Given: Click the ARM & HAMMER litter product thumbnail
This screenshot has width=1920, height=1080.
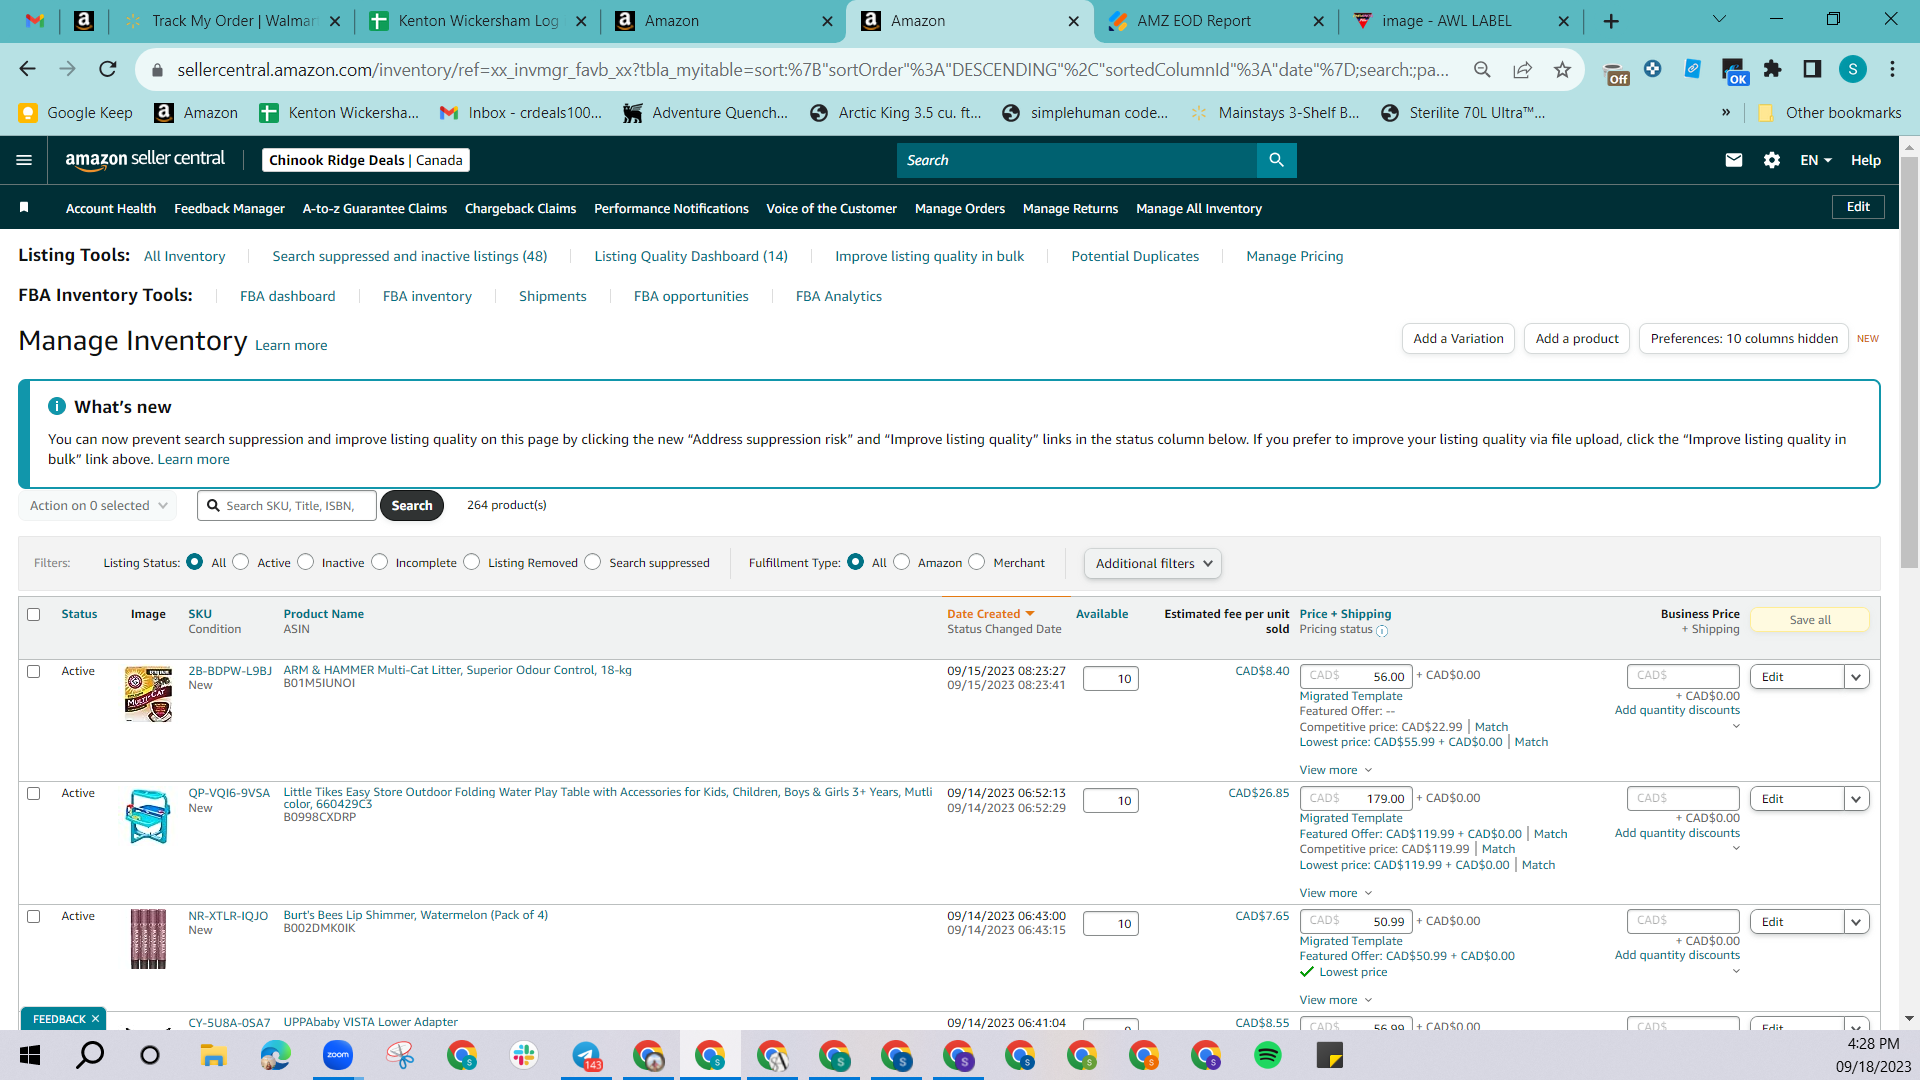Looking at the screenshot, I should (148, 694).
